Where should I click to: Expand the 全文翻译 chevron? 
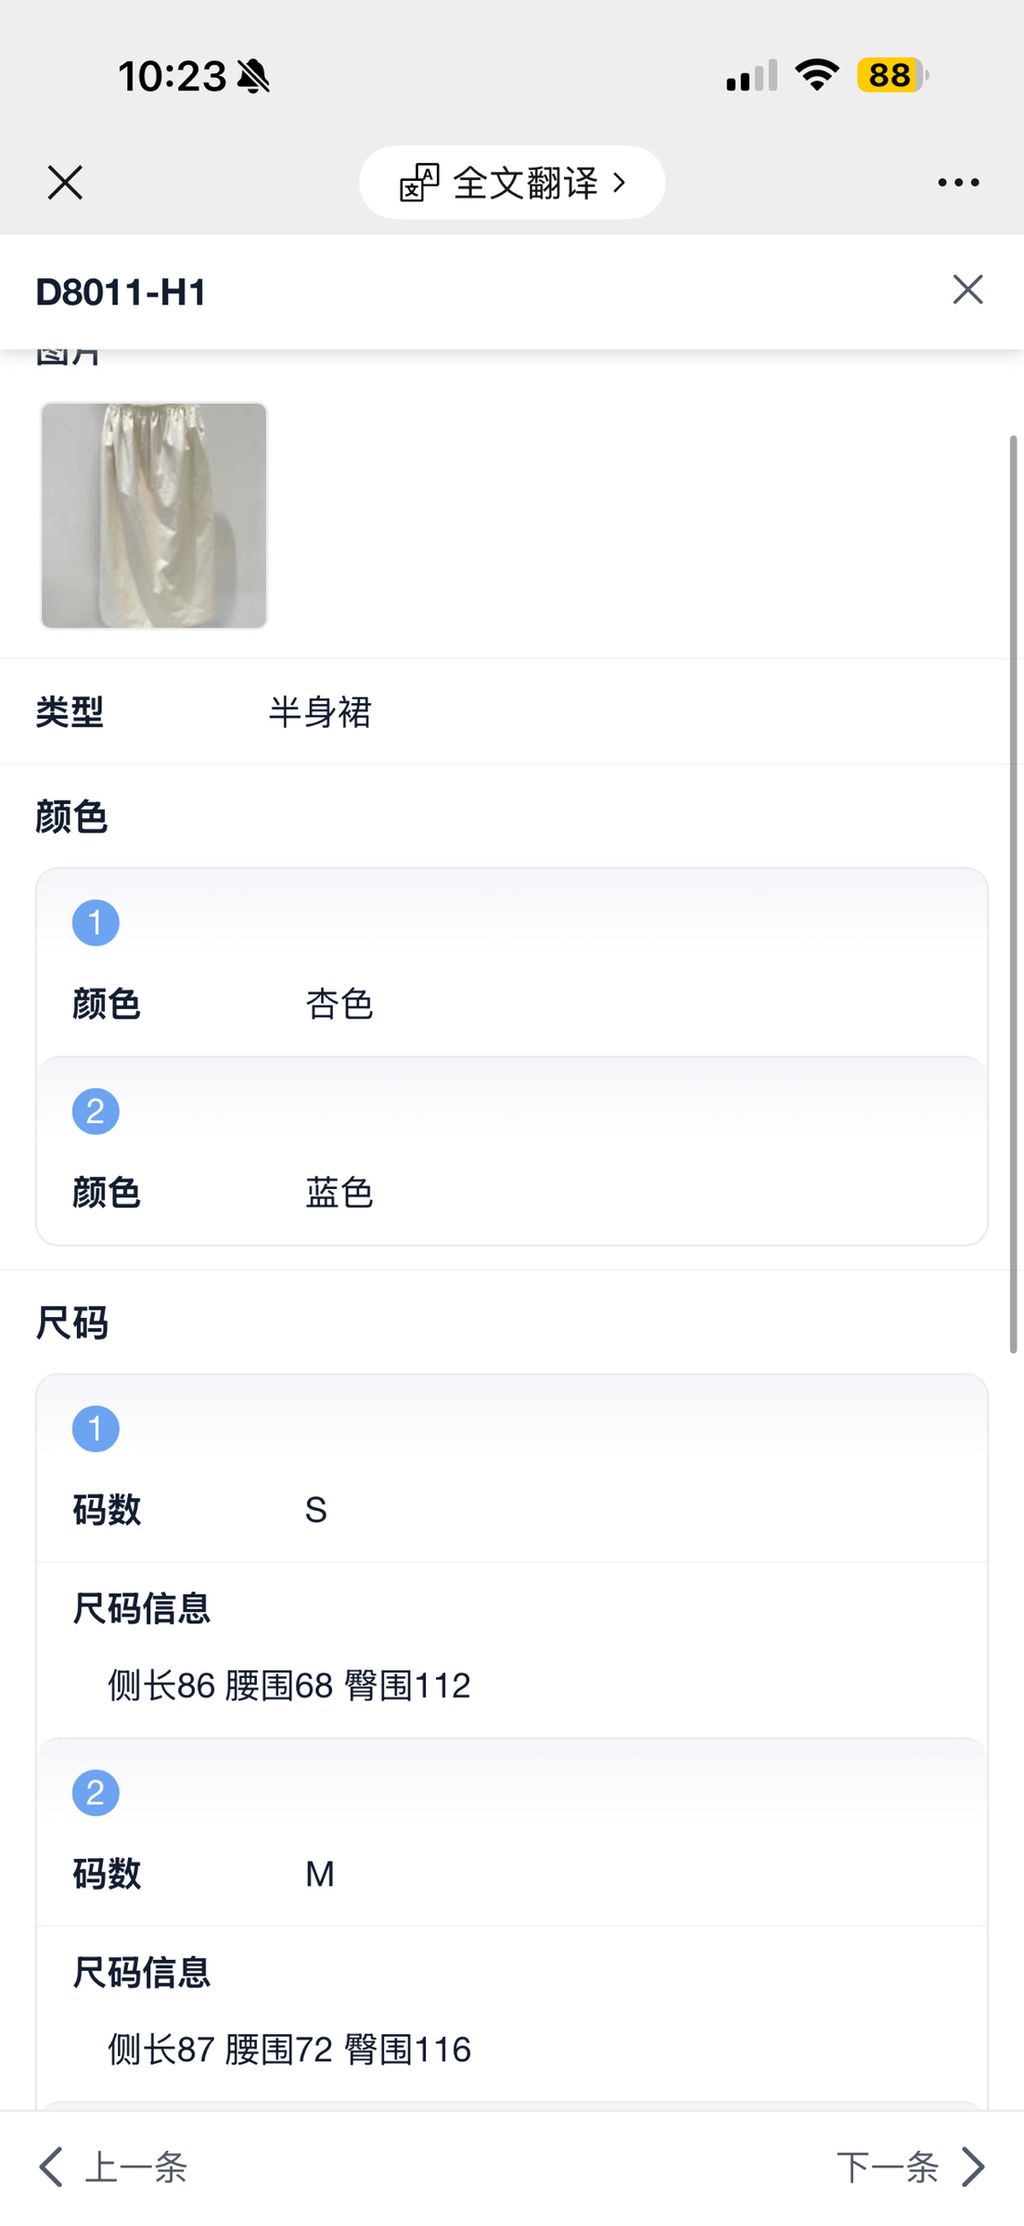click(620, 183)
